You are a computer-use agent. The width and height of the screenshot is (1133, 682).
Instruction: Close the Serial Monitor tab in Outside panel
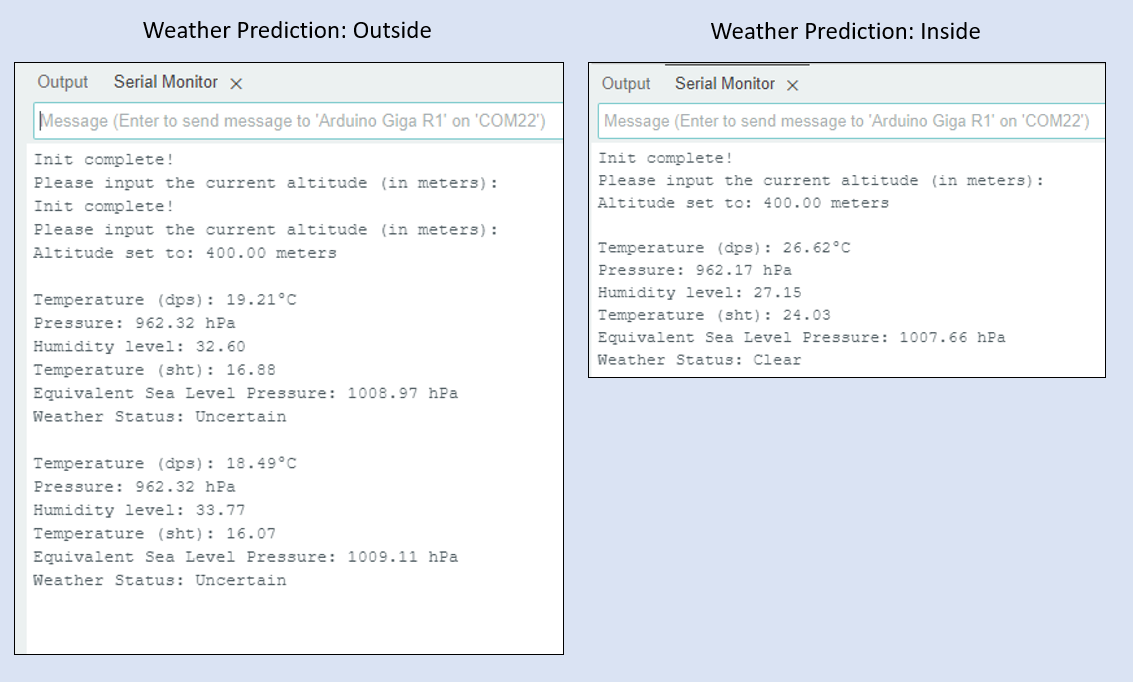coord(236,84)
